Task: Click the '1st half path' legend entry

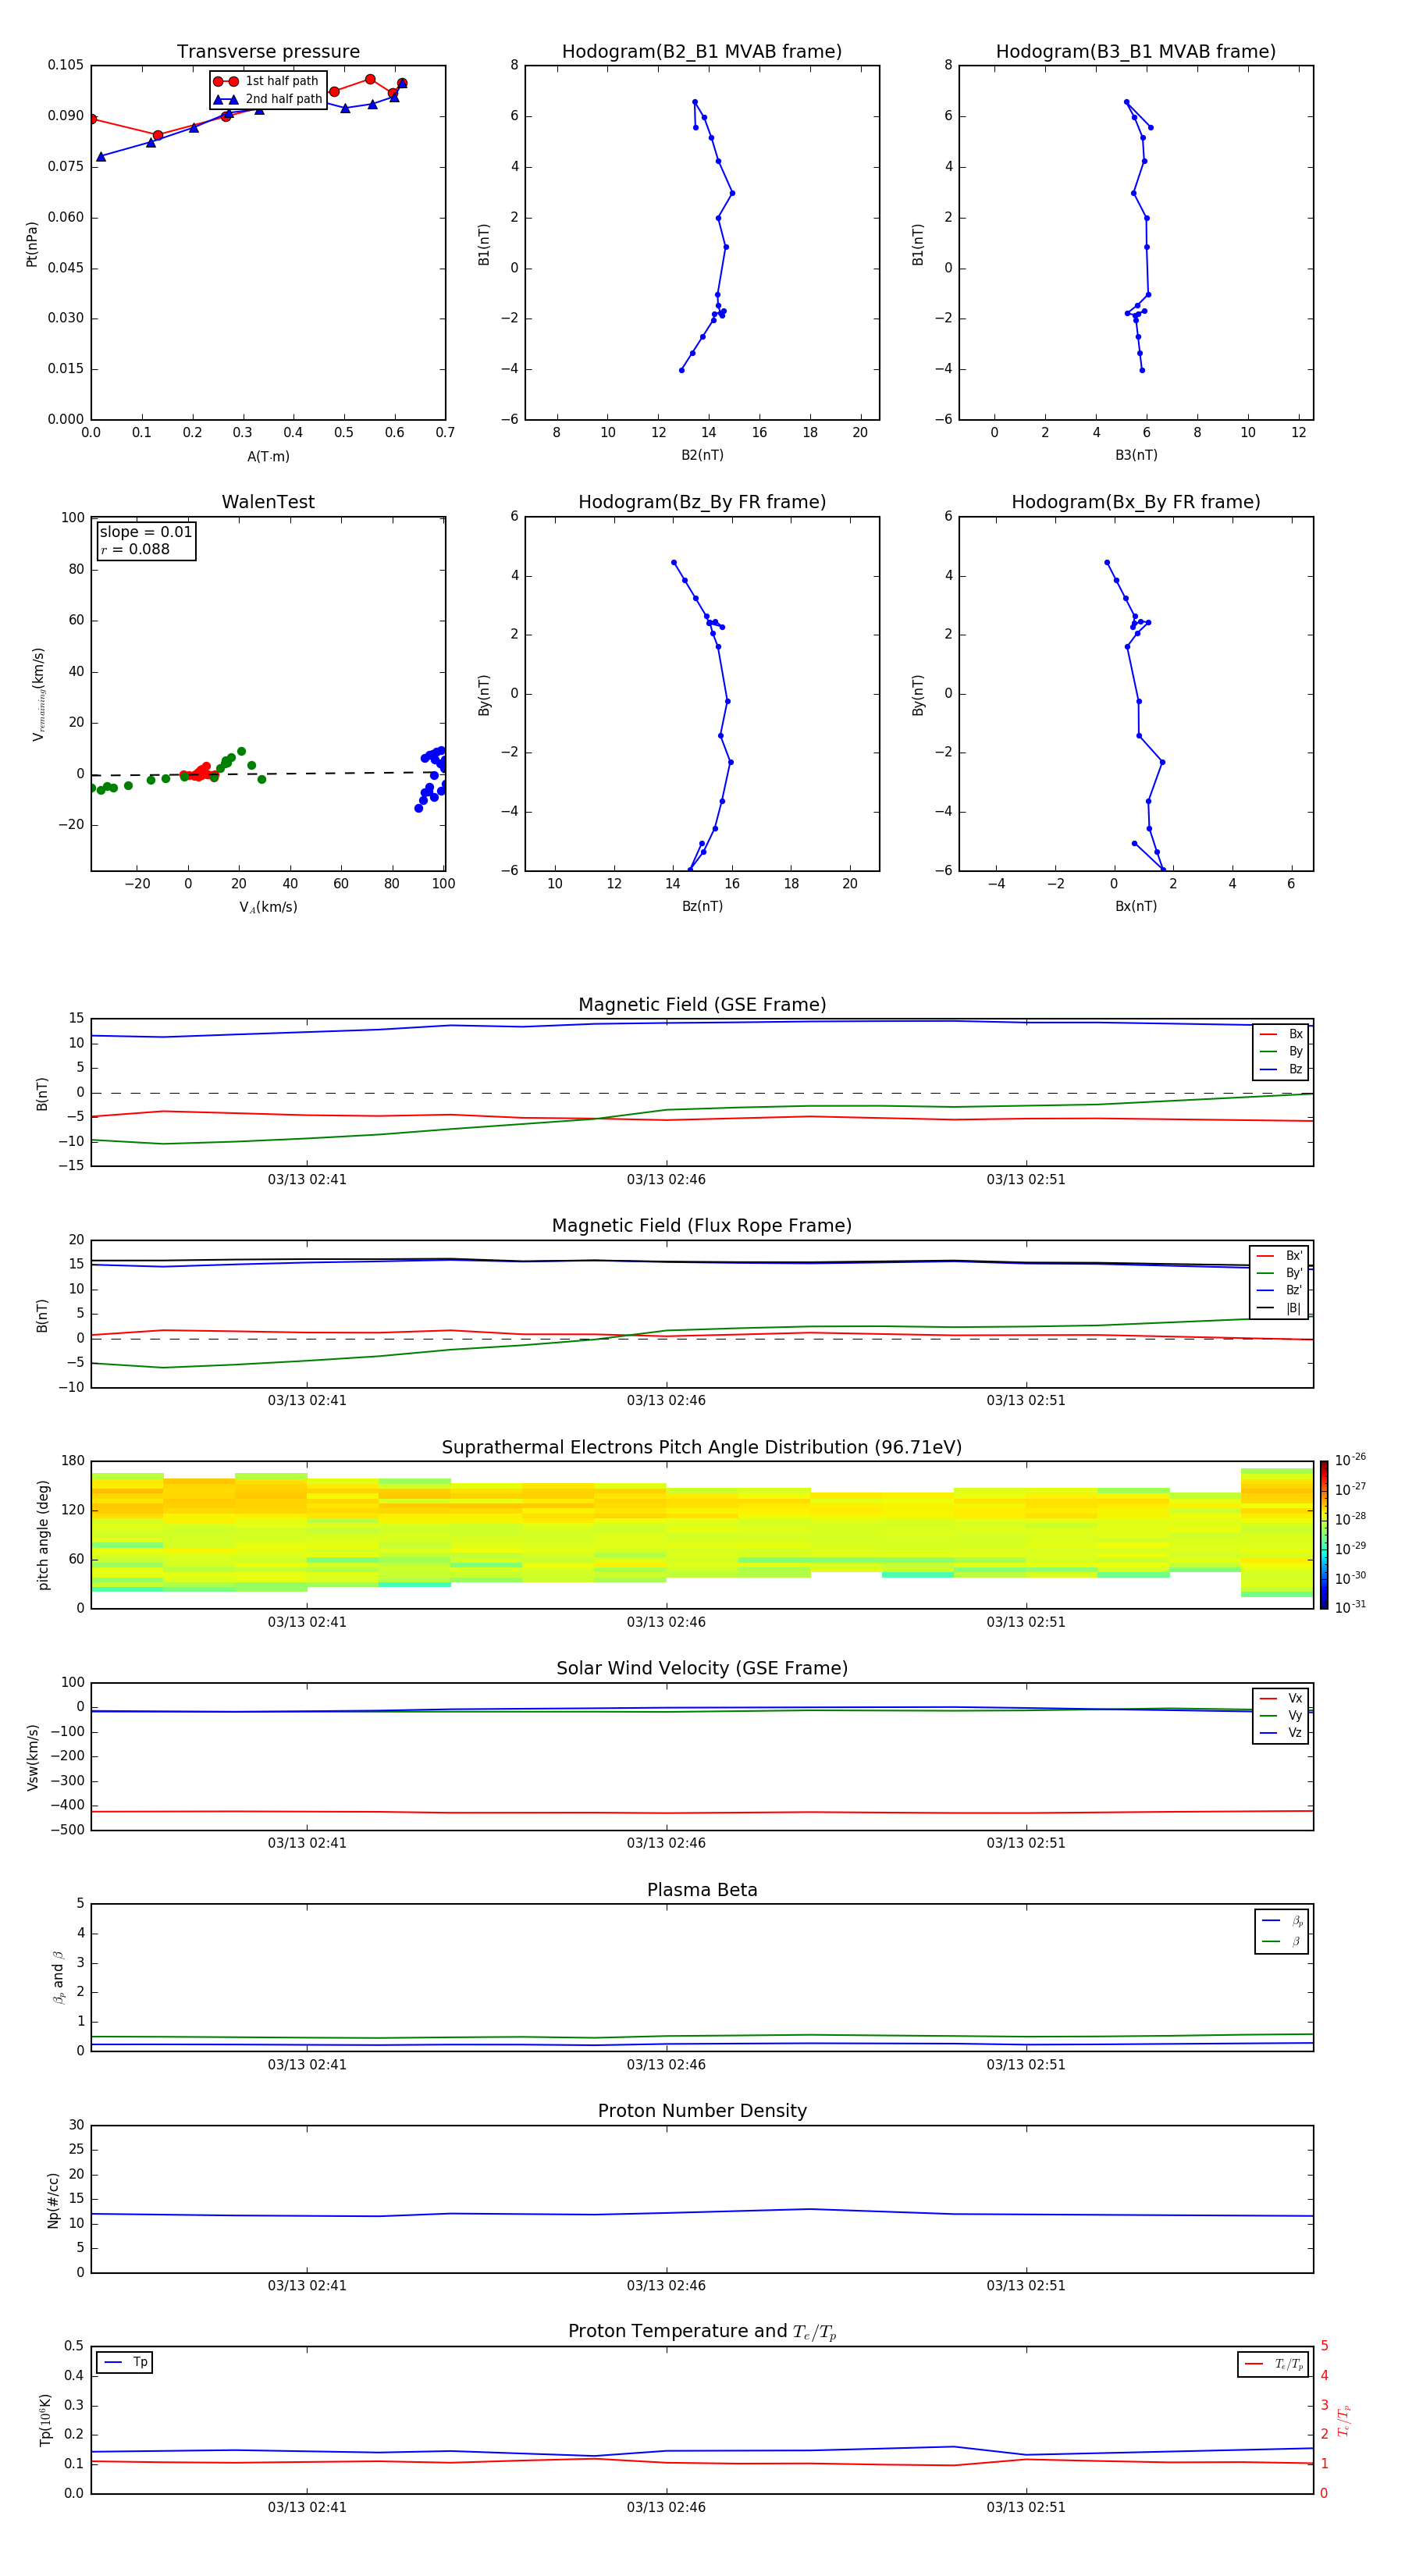Action: coord(267,81)
